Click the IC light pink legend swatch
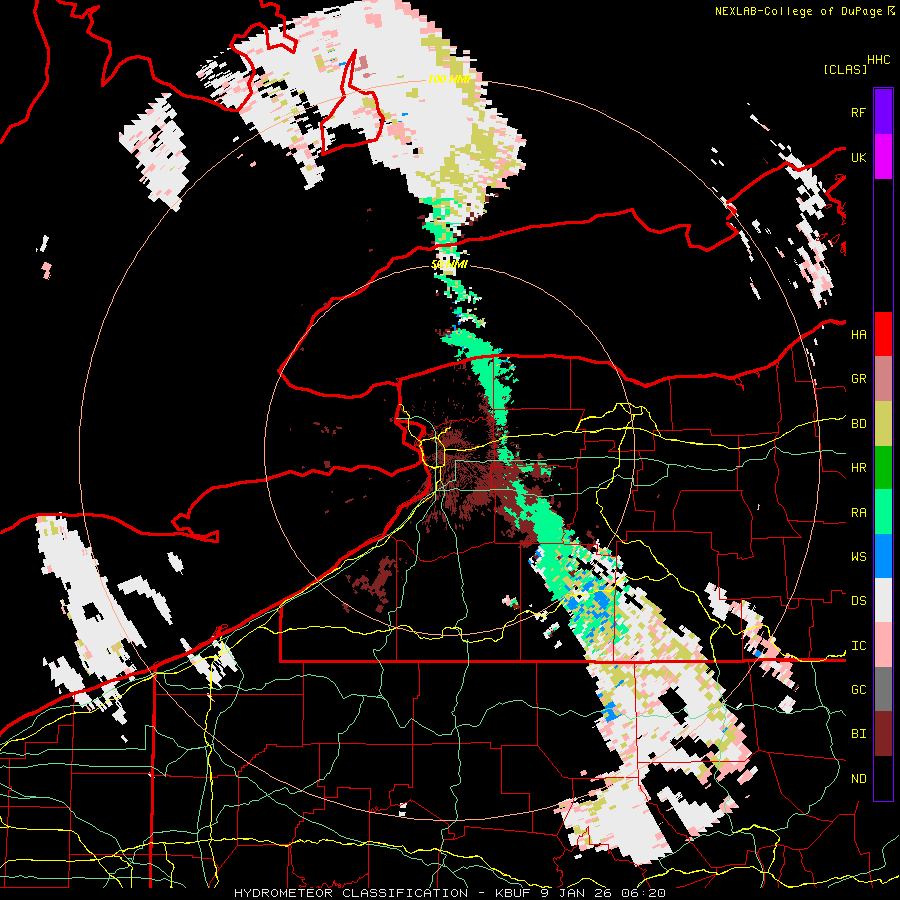This screenshot has width=900, height=900. point(883,645)
